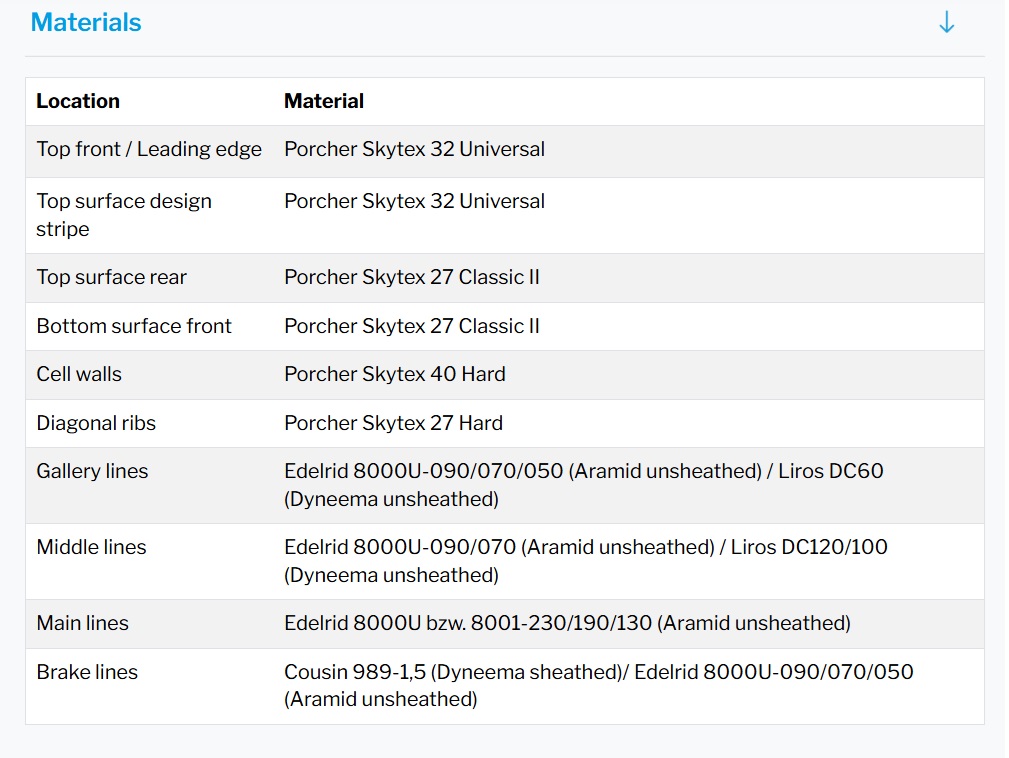Select the Main lines row label
Image resolution: width=1009 pixels, height=758 pixels.
(x=83, y=623)
